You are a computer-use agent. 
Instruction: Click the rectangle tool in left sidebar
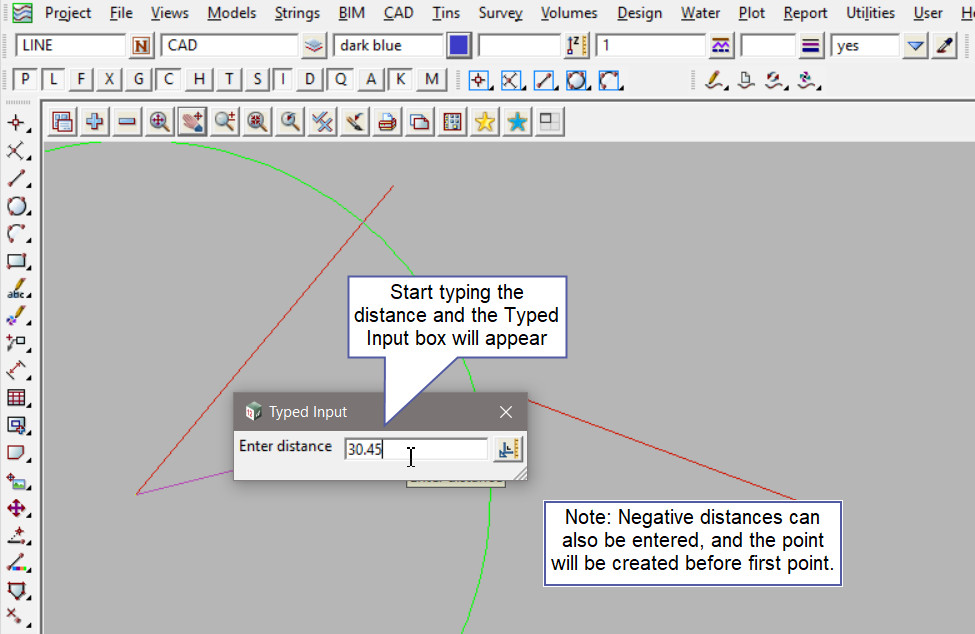(16, 262)
